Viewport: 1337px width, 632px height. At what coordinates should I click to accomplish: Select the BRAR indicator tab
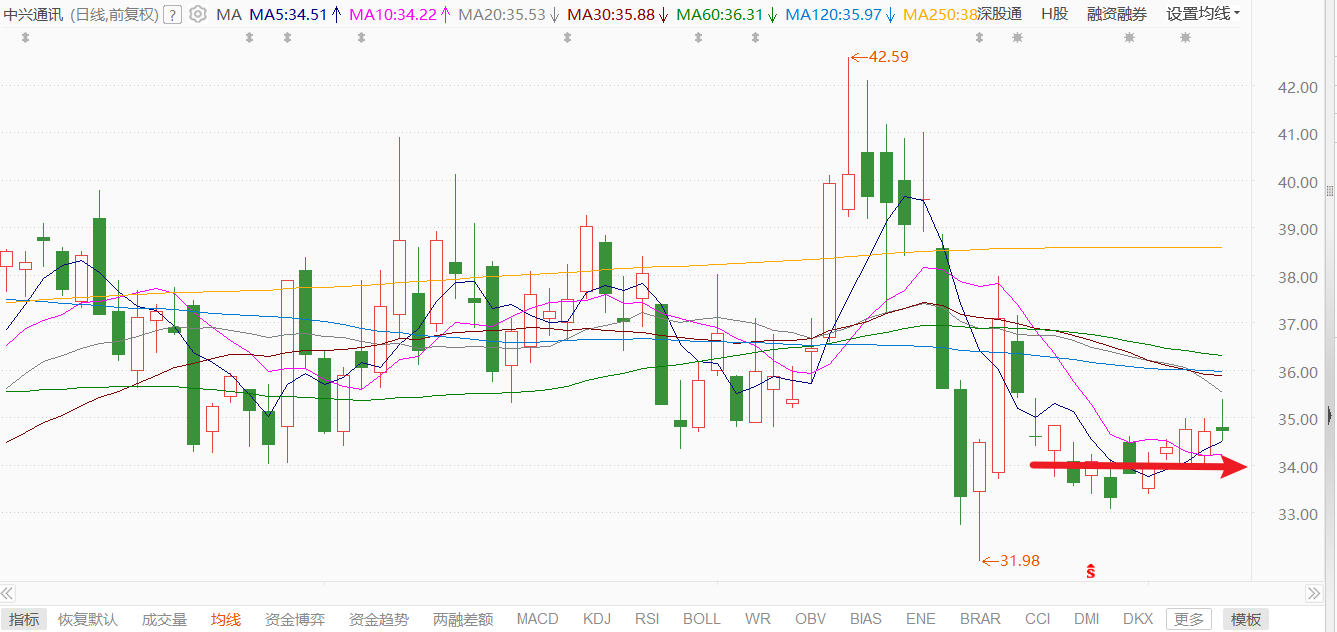(981, 619)
